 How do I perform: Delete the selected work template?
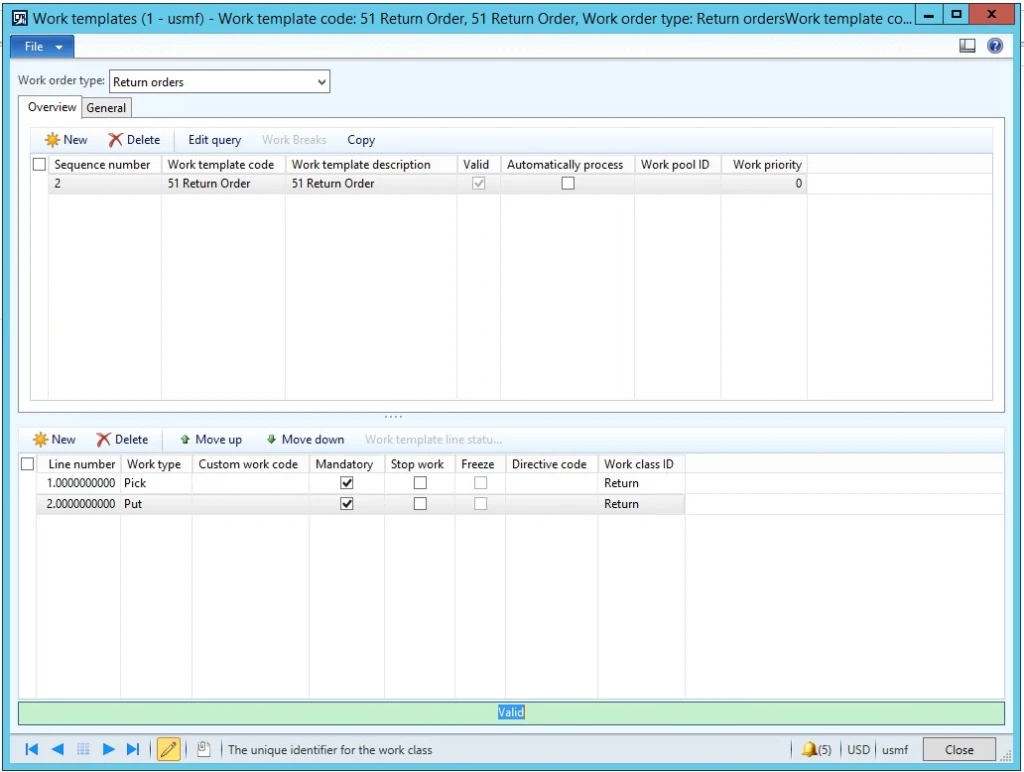[133, 140]
